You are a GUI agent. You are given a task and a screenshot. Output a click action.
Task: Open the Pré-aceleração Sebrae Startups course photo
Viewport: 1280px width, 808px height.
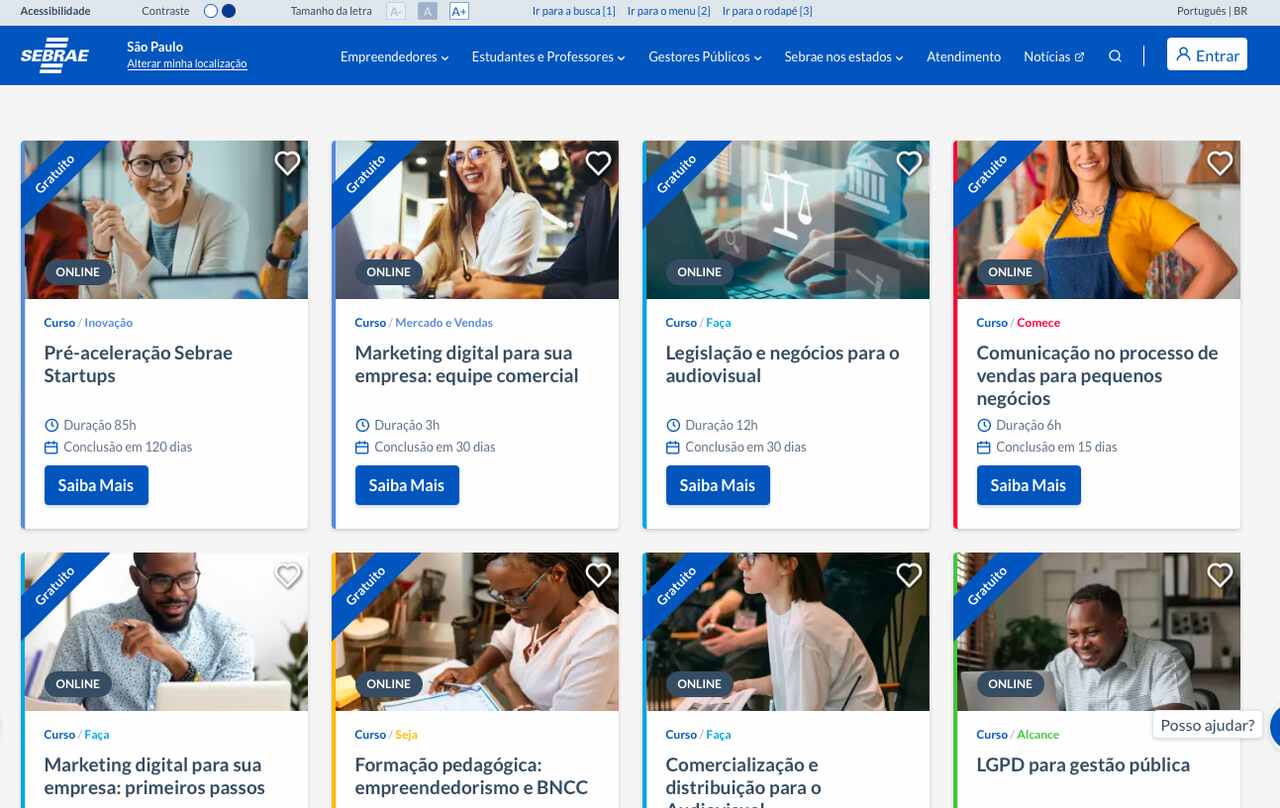[x=166, y=220]
